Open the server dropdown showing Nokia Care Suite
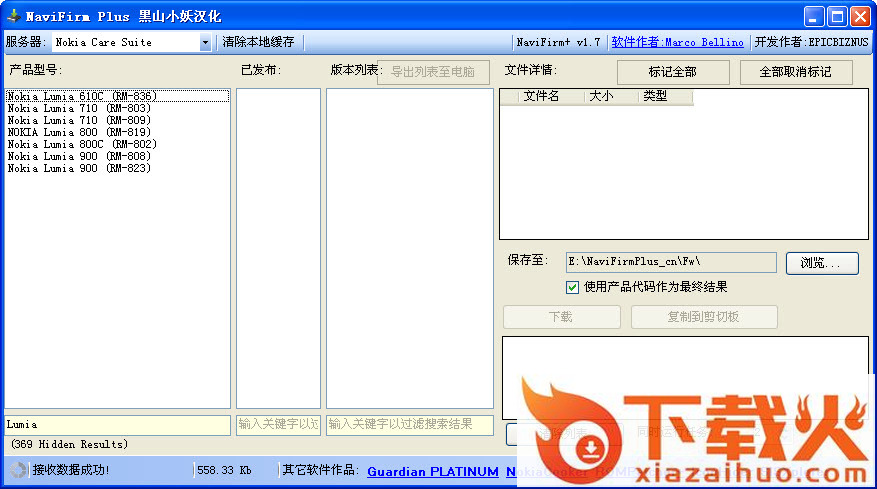Viewport: 877px width, 489px height. (132, 43)
